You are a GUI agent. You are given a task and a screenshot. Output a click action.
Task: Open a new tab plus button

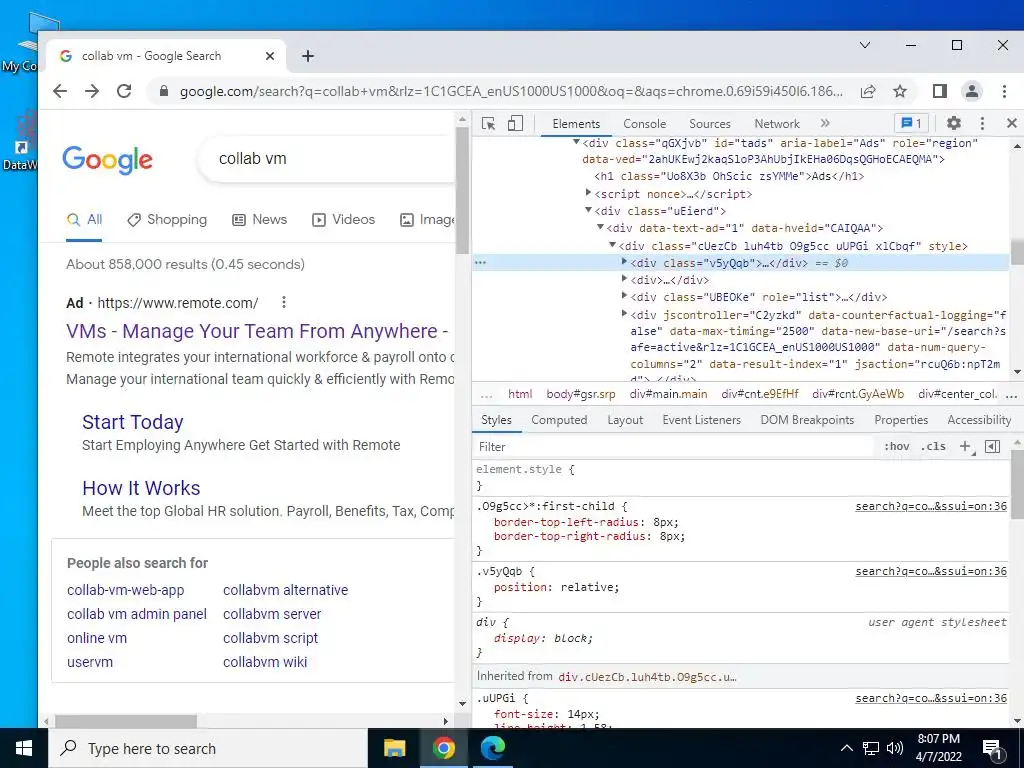click(x=308, y=56)
